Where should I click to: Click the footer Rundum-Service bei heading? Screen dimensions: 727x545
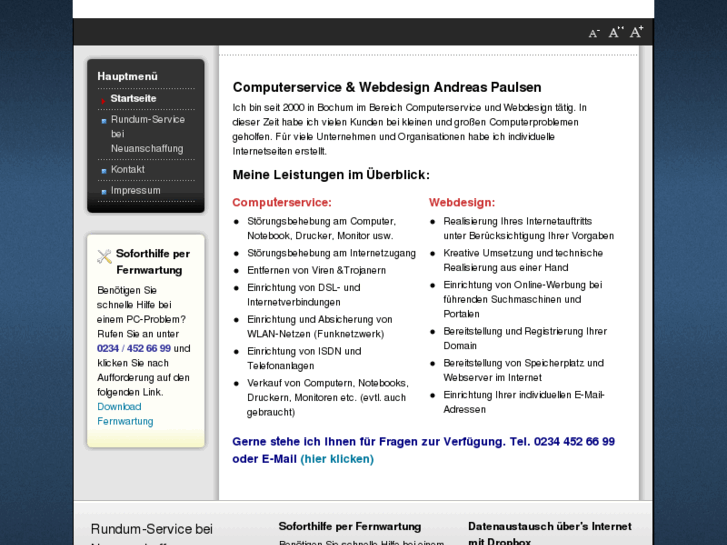coord(152,529)
